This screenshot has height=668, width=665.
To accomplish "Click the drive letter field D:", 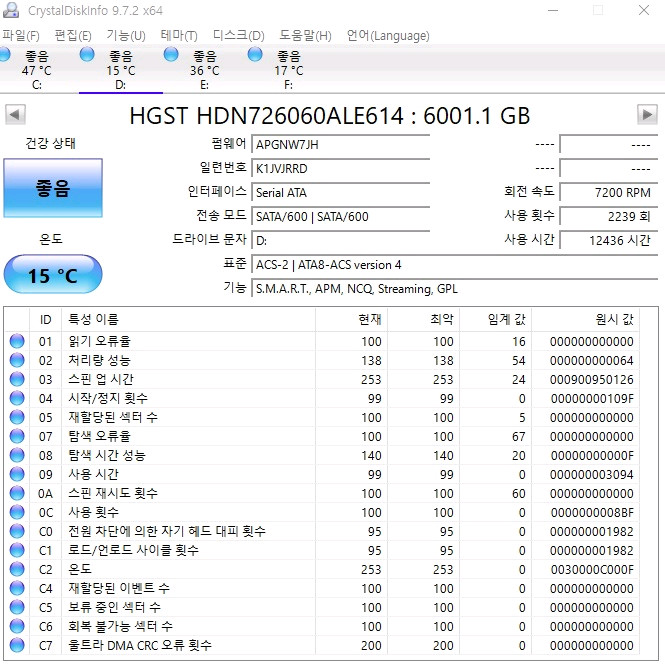I will coord(341,241).
